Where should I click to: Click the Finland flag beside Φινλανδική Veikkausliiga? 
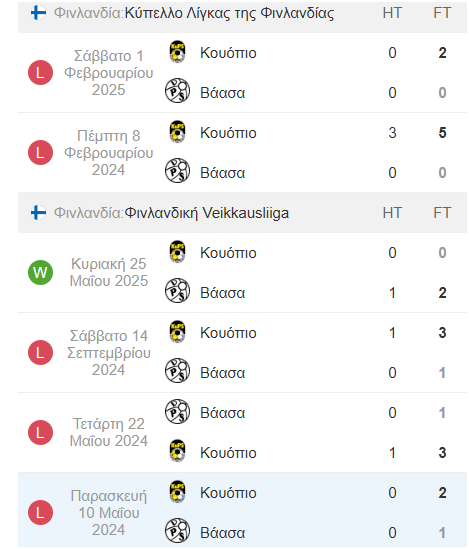click(38, 213)
